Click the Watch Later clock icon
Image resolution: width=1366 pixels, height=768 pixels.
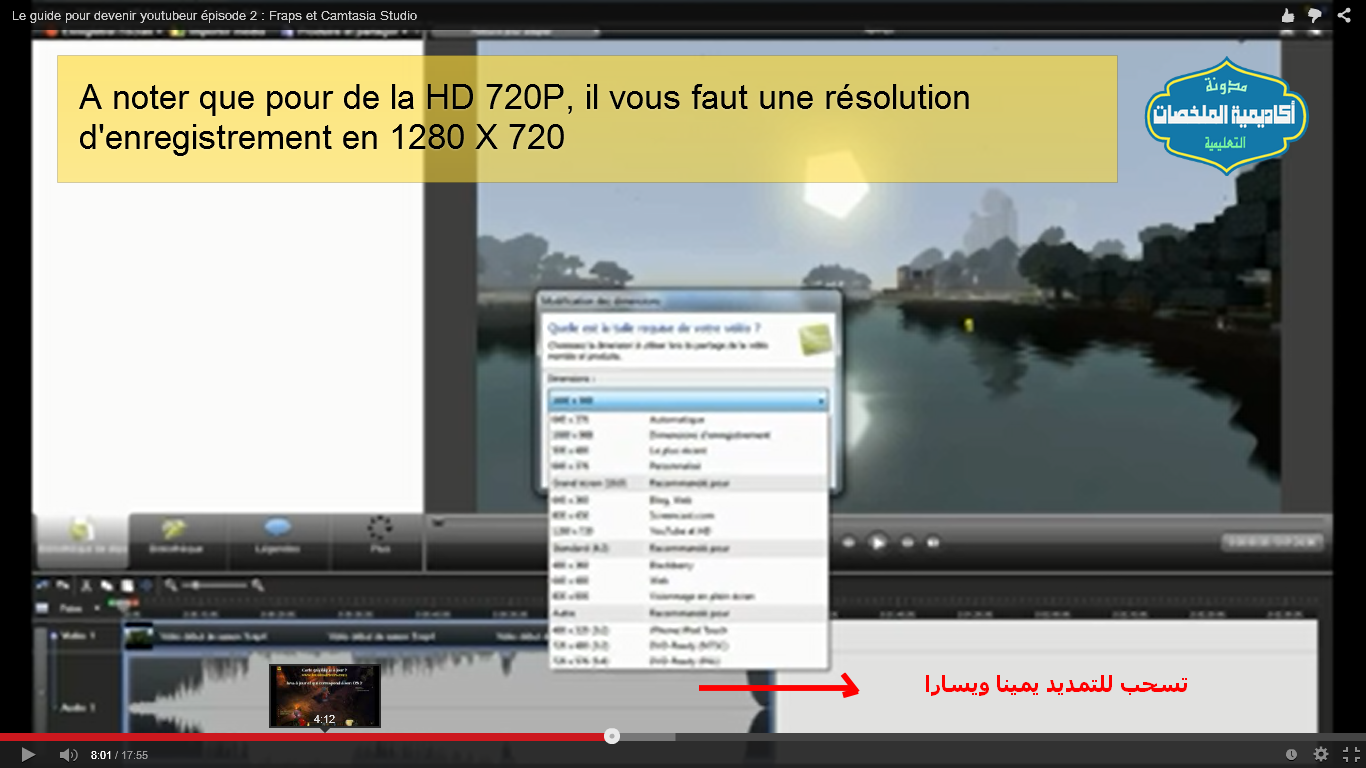click(1291, 755)
